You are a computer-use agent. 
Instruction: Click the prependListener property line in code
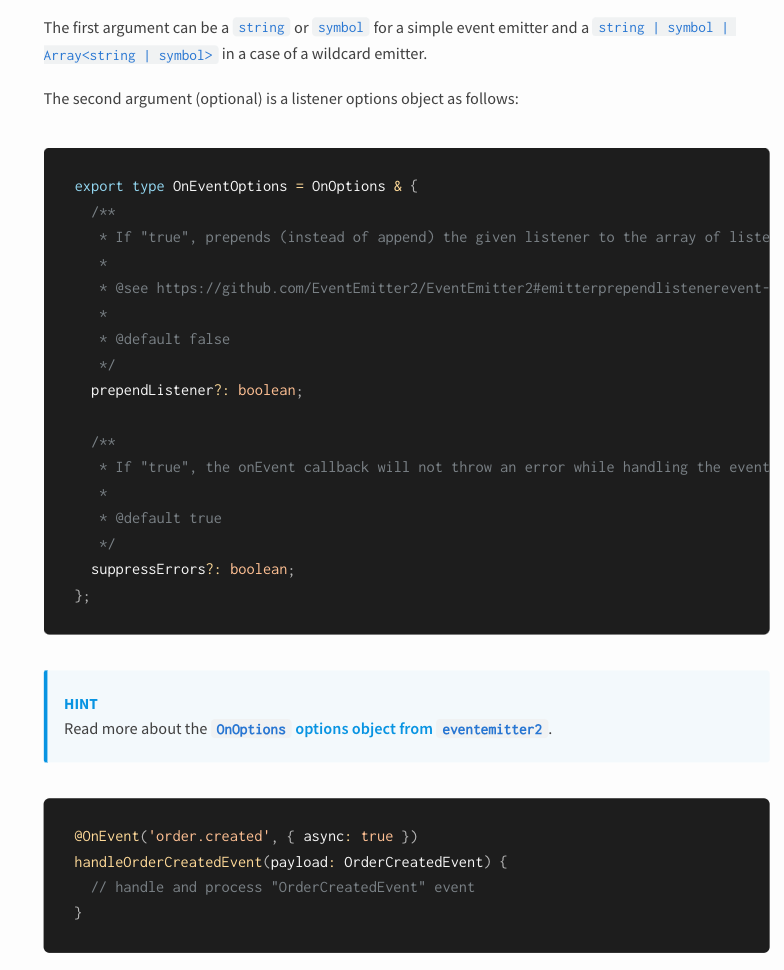(x=197, y=390)
